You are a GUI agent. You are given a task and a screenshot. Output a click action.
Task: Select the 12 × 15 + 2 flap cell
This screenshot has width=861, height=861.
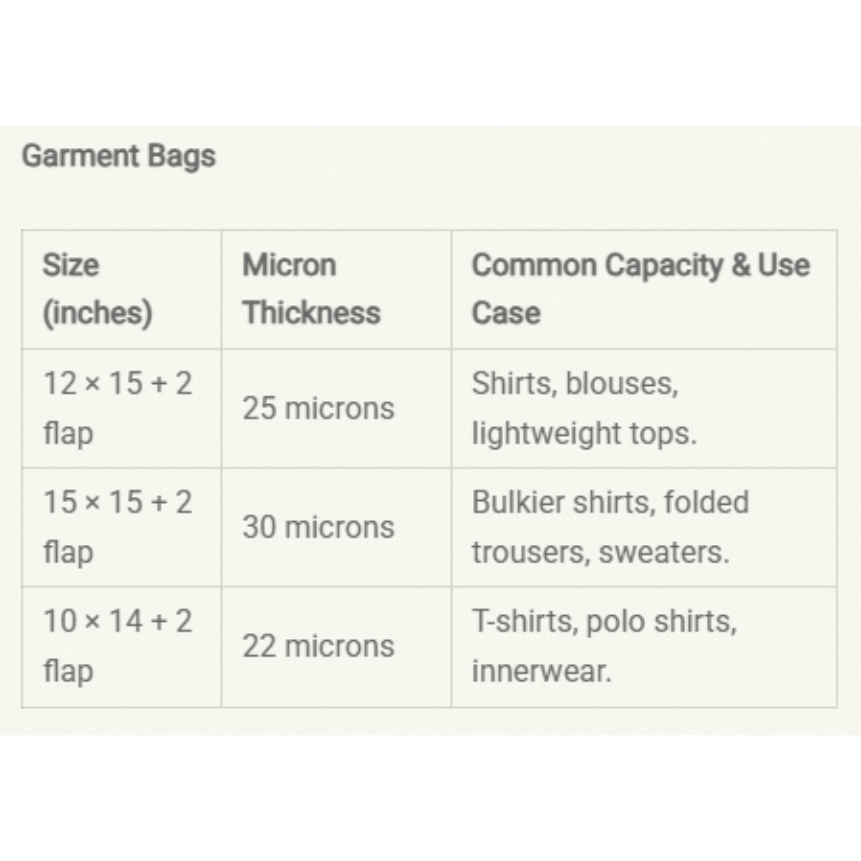coord(117,408)
